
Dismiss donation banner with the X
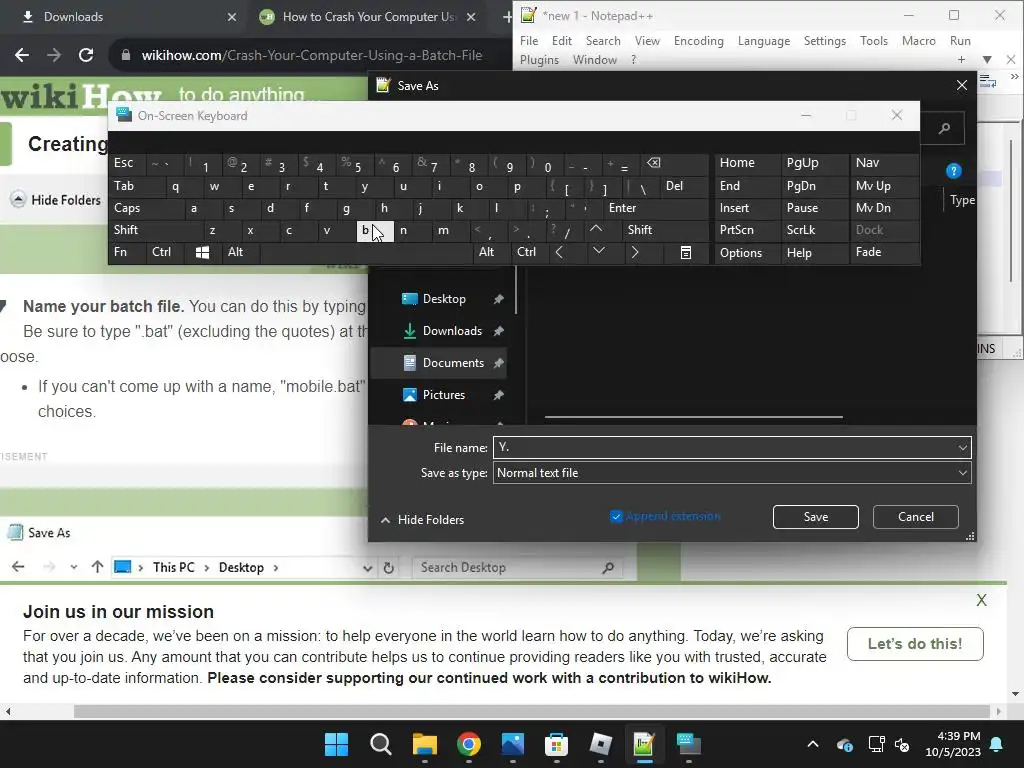pyautogui.click(x=982, y=600)
